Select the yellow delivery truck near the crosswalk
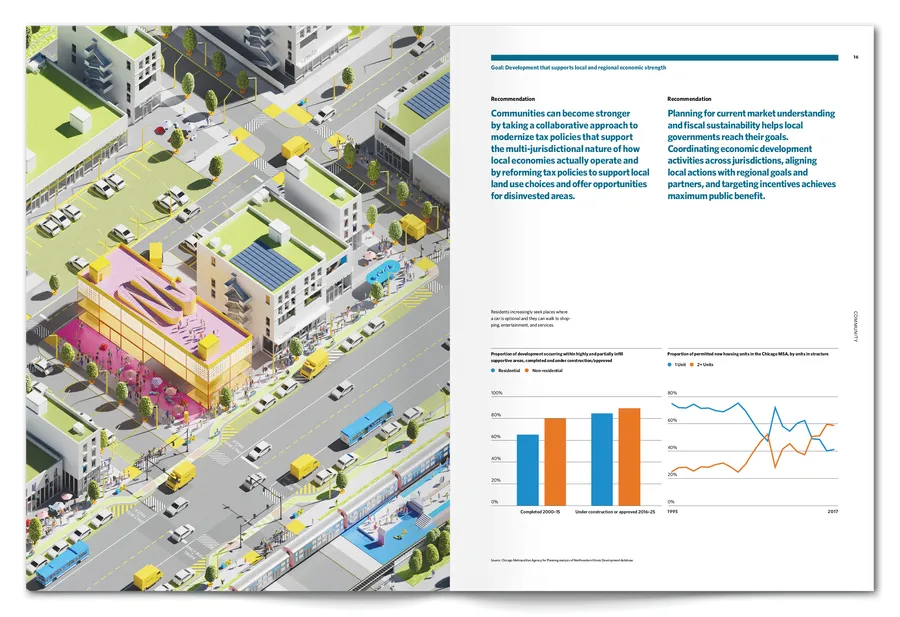This screenshot has height=617, width=900. pyautogui.click(x=181, y=474)
